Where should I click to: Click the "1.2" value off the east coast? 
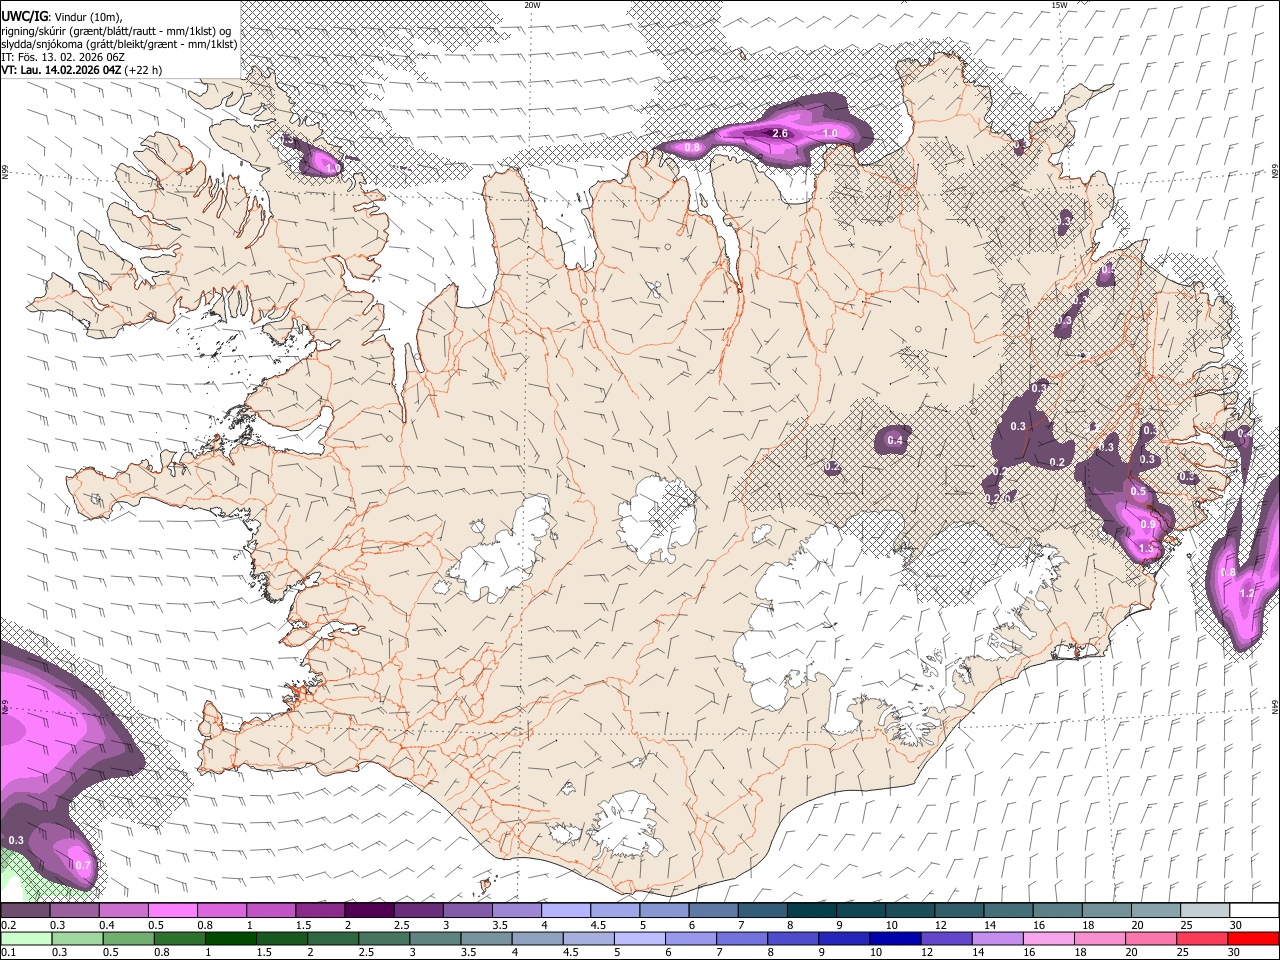(x=1246, y=593)
